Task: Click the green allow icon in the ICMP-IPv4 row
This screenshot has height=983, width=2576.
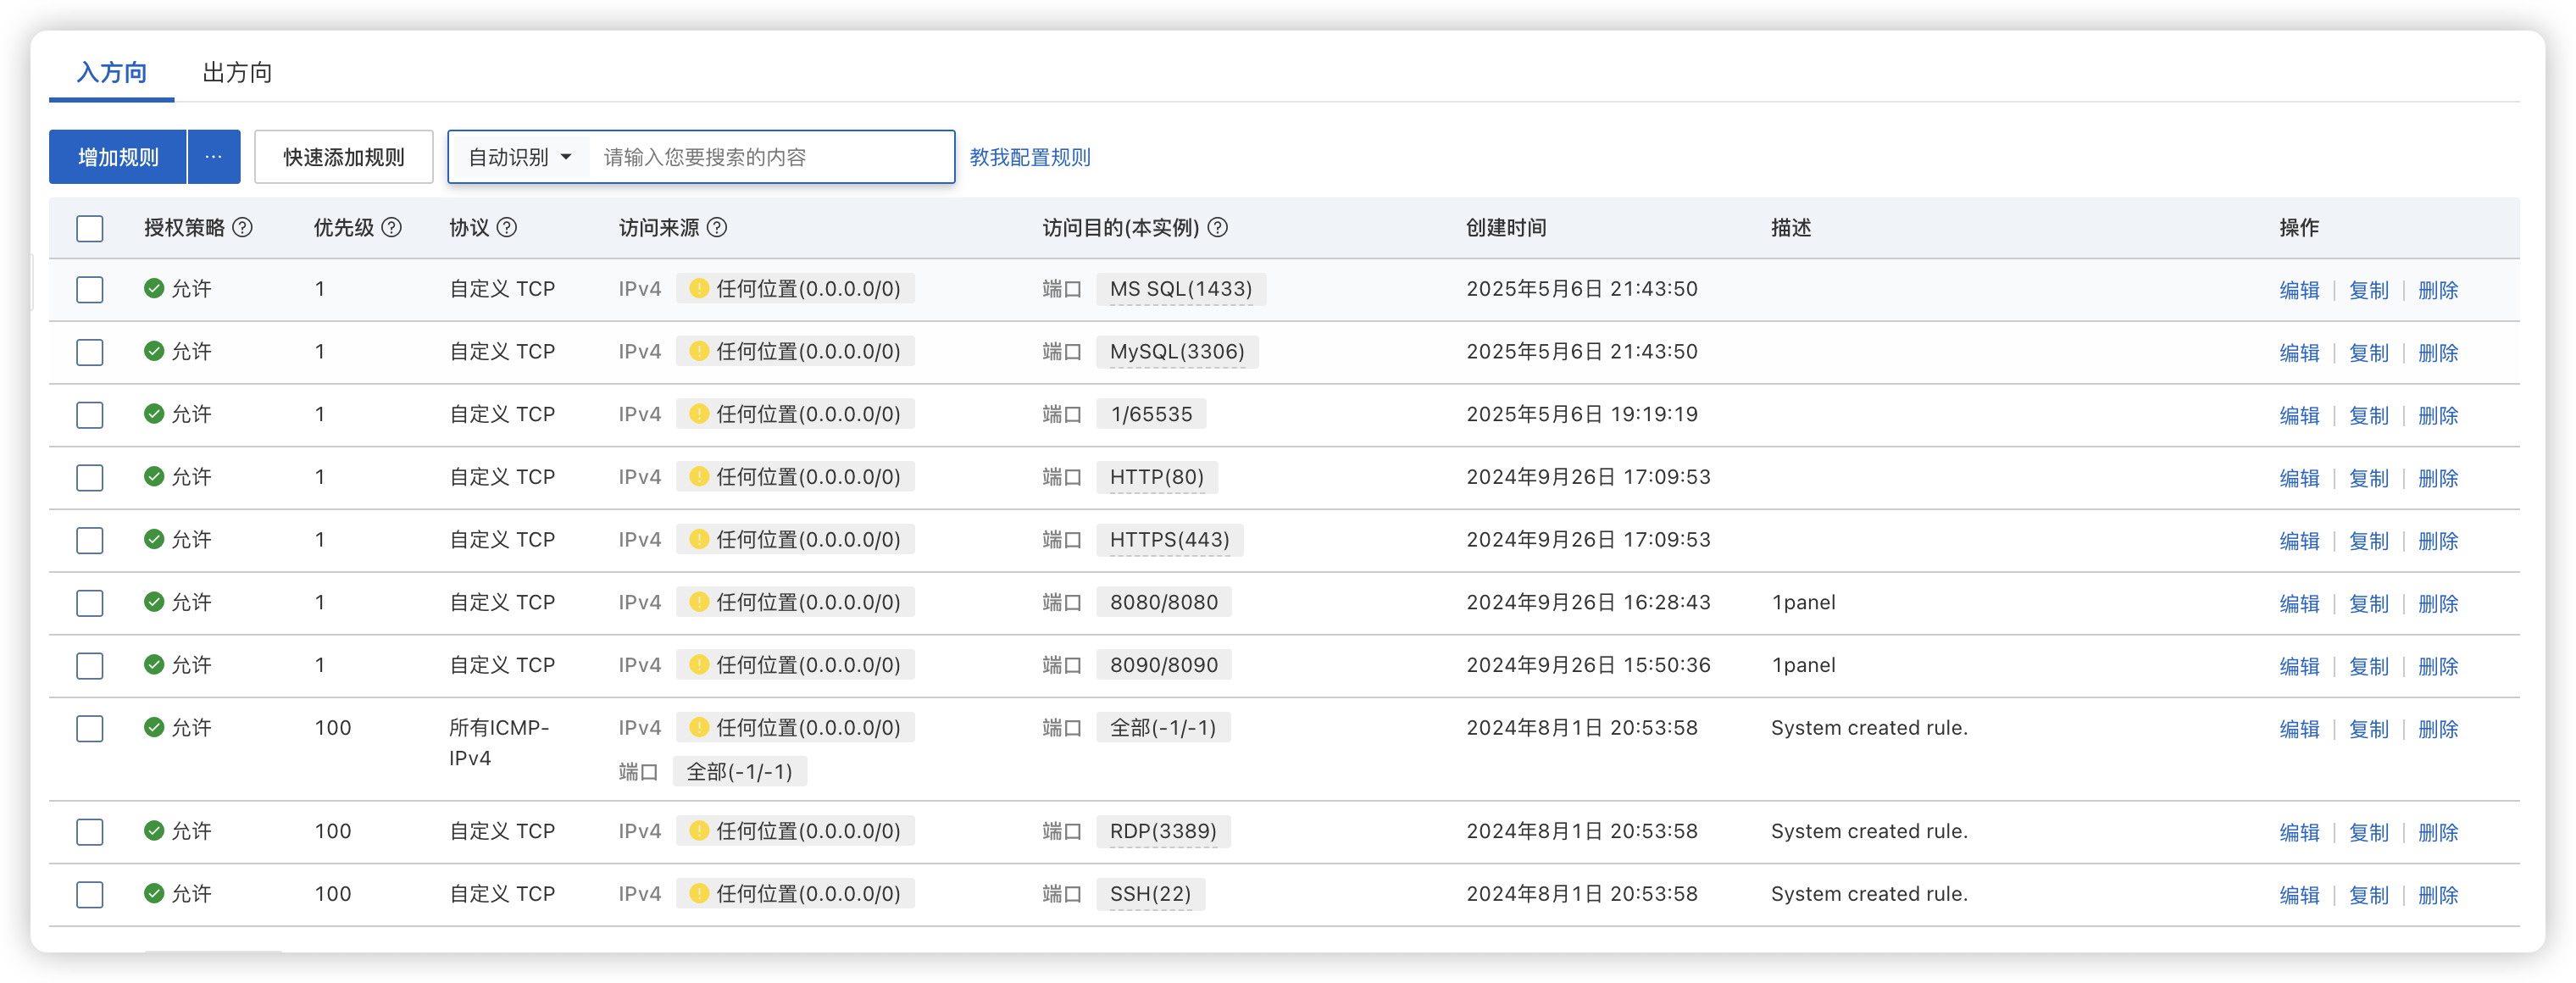Action: (x=154, y=728)
